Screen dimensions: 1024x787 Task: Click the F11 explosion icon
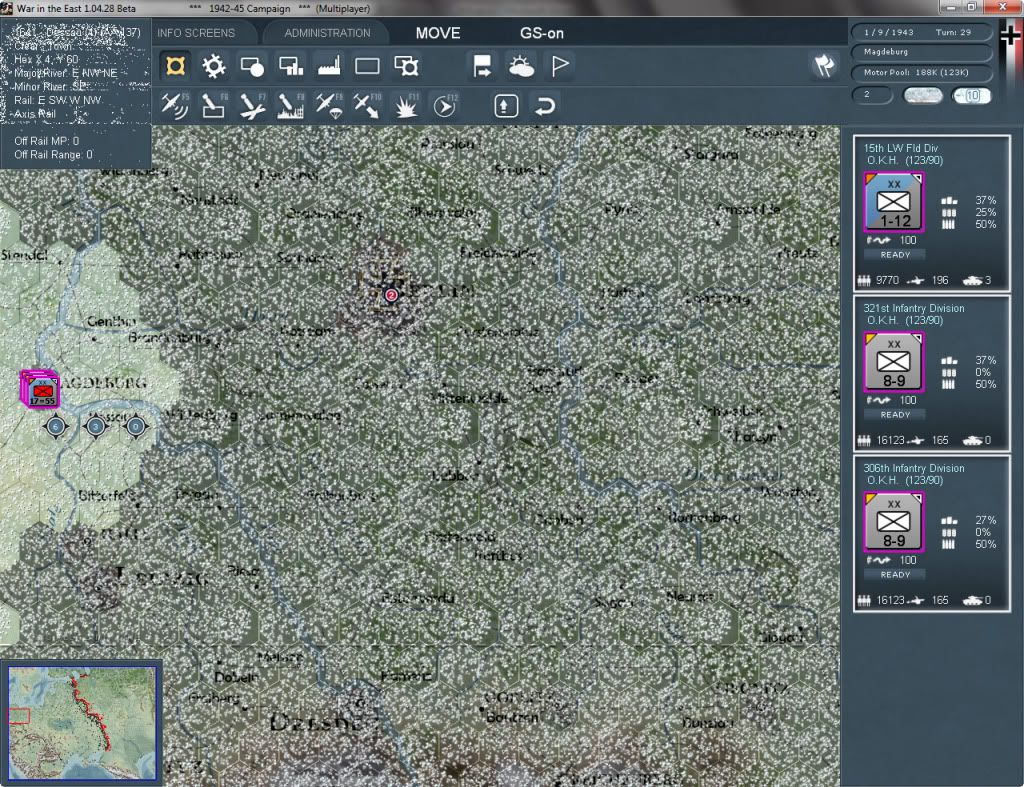[406, 105]
